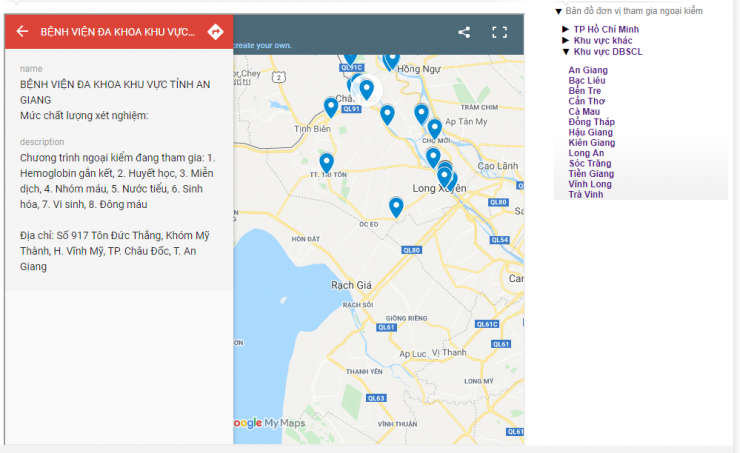Open directions to the selected hospital
The height and width of the screenshot is (453, 740).
coord(215,32)
